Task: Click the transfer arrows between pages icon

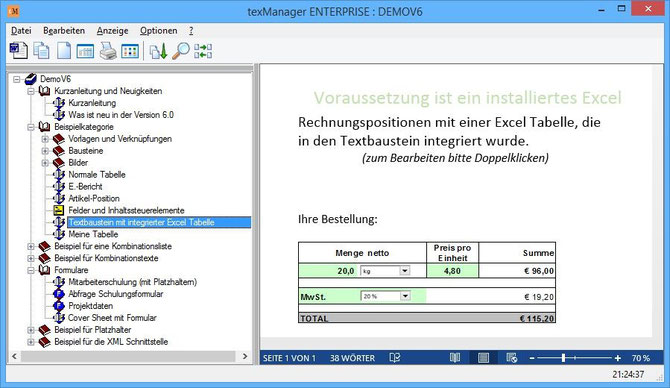Action: pyautogui.click(x=203, y=51)
